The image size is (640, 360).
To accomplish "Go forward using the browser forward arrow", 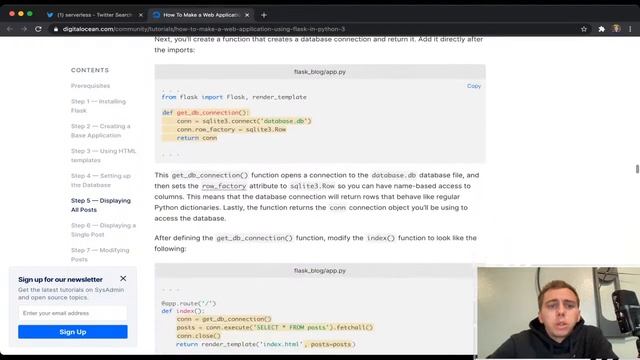I will coord(24,29).
